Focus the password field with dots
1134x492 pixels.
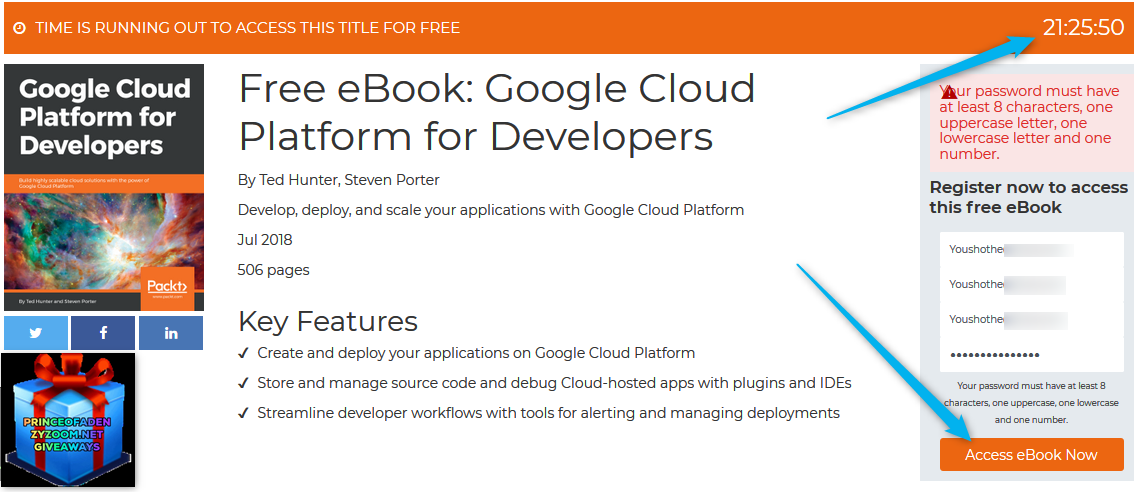pos(1032,355)
